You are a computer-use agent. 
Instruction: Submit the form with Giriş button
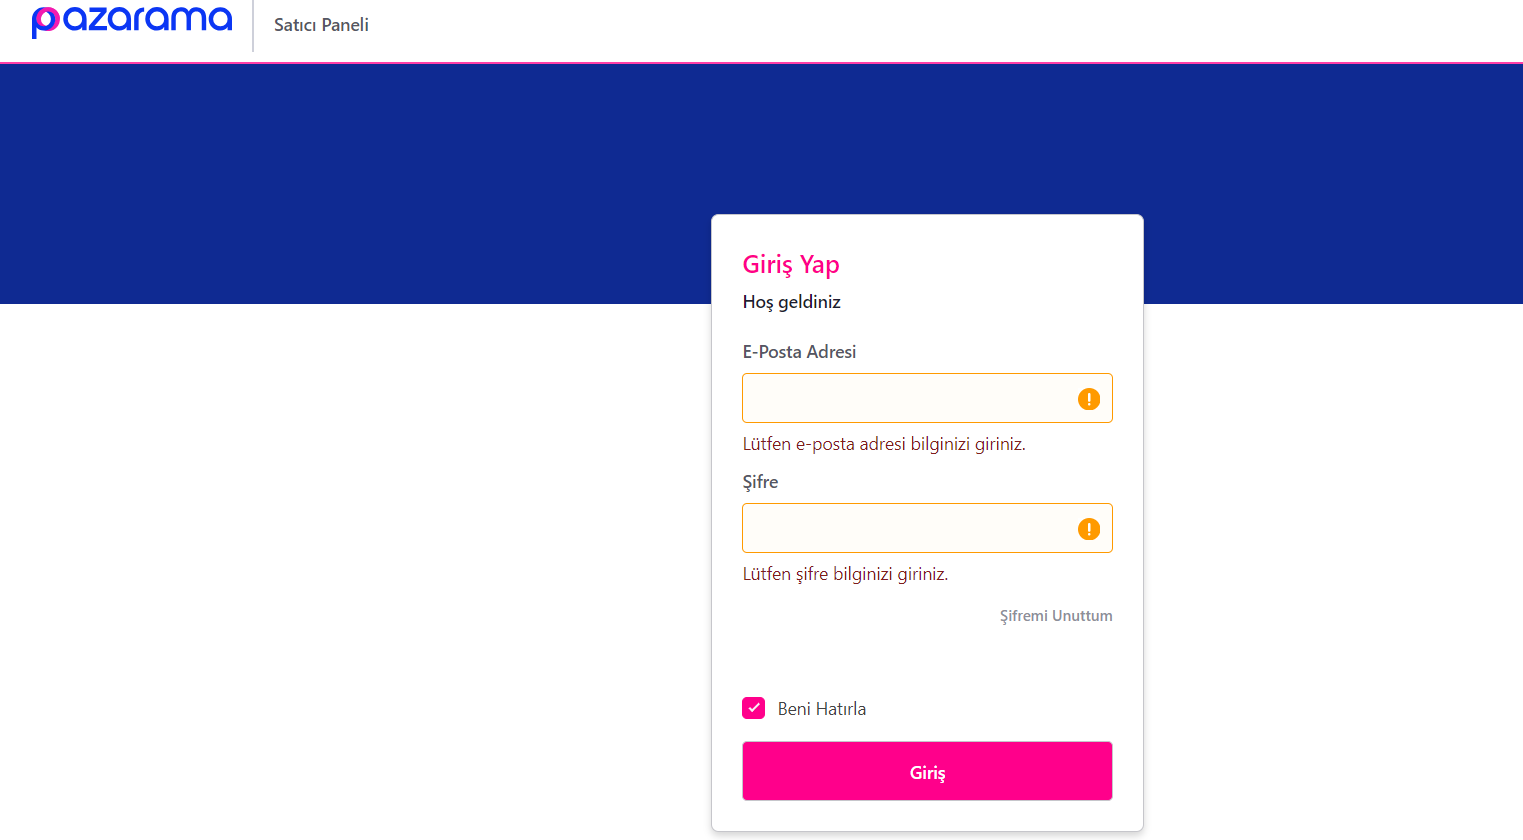927,771
